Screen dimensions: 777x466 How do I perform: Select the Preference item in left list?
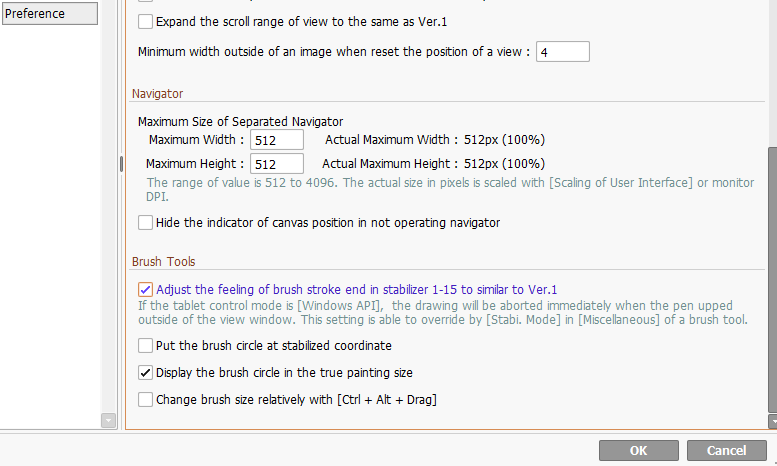point(49,13)
